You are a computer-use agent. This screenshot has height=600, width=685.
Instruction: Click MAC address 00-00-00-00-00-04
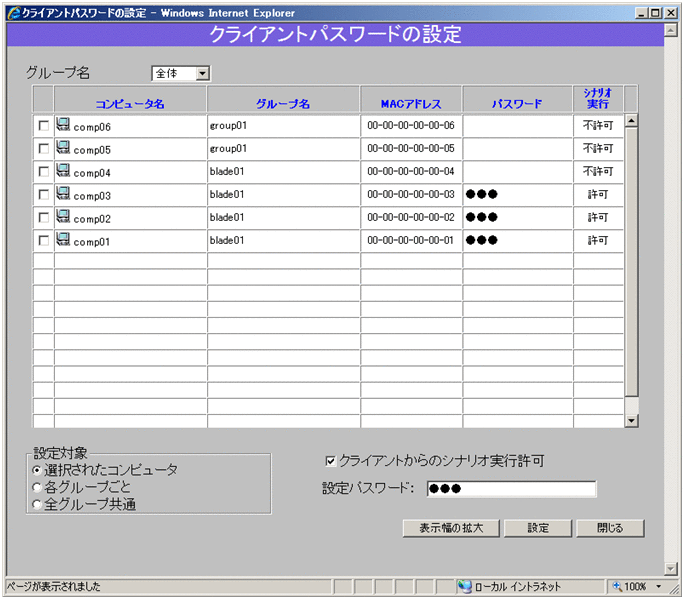tap(411, 171)
